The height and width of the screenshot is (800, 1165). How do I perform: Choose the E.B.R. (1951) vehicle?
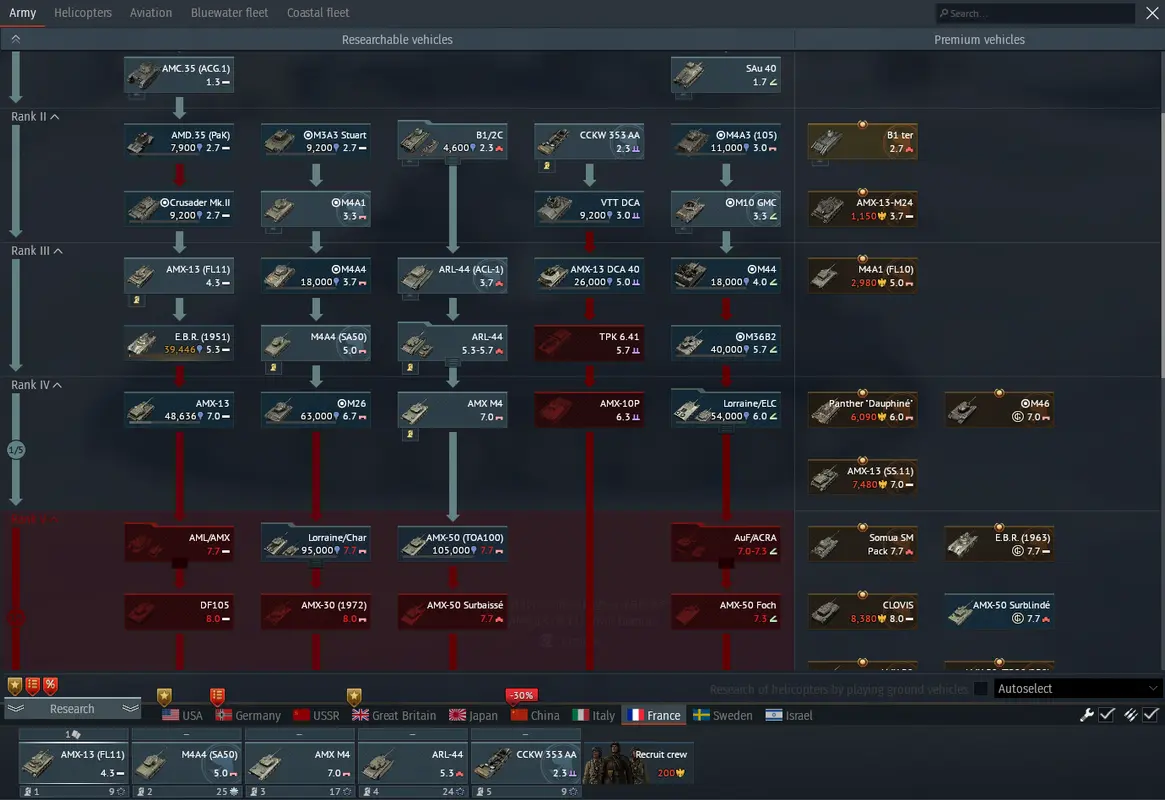pyautogui.click(x=179, y=343)
